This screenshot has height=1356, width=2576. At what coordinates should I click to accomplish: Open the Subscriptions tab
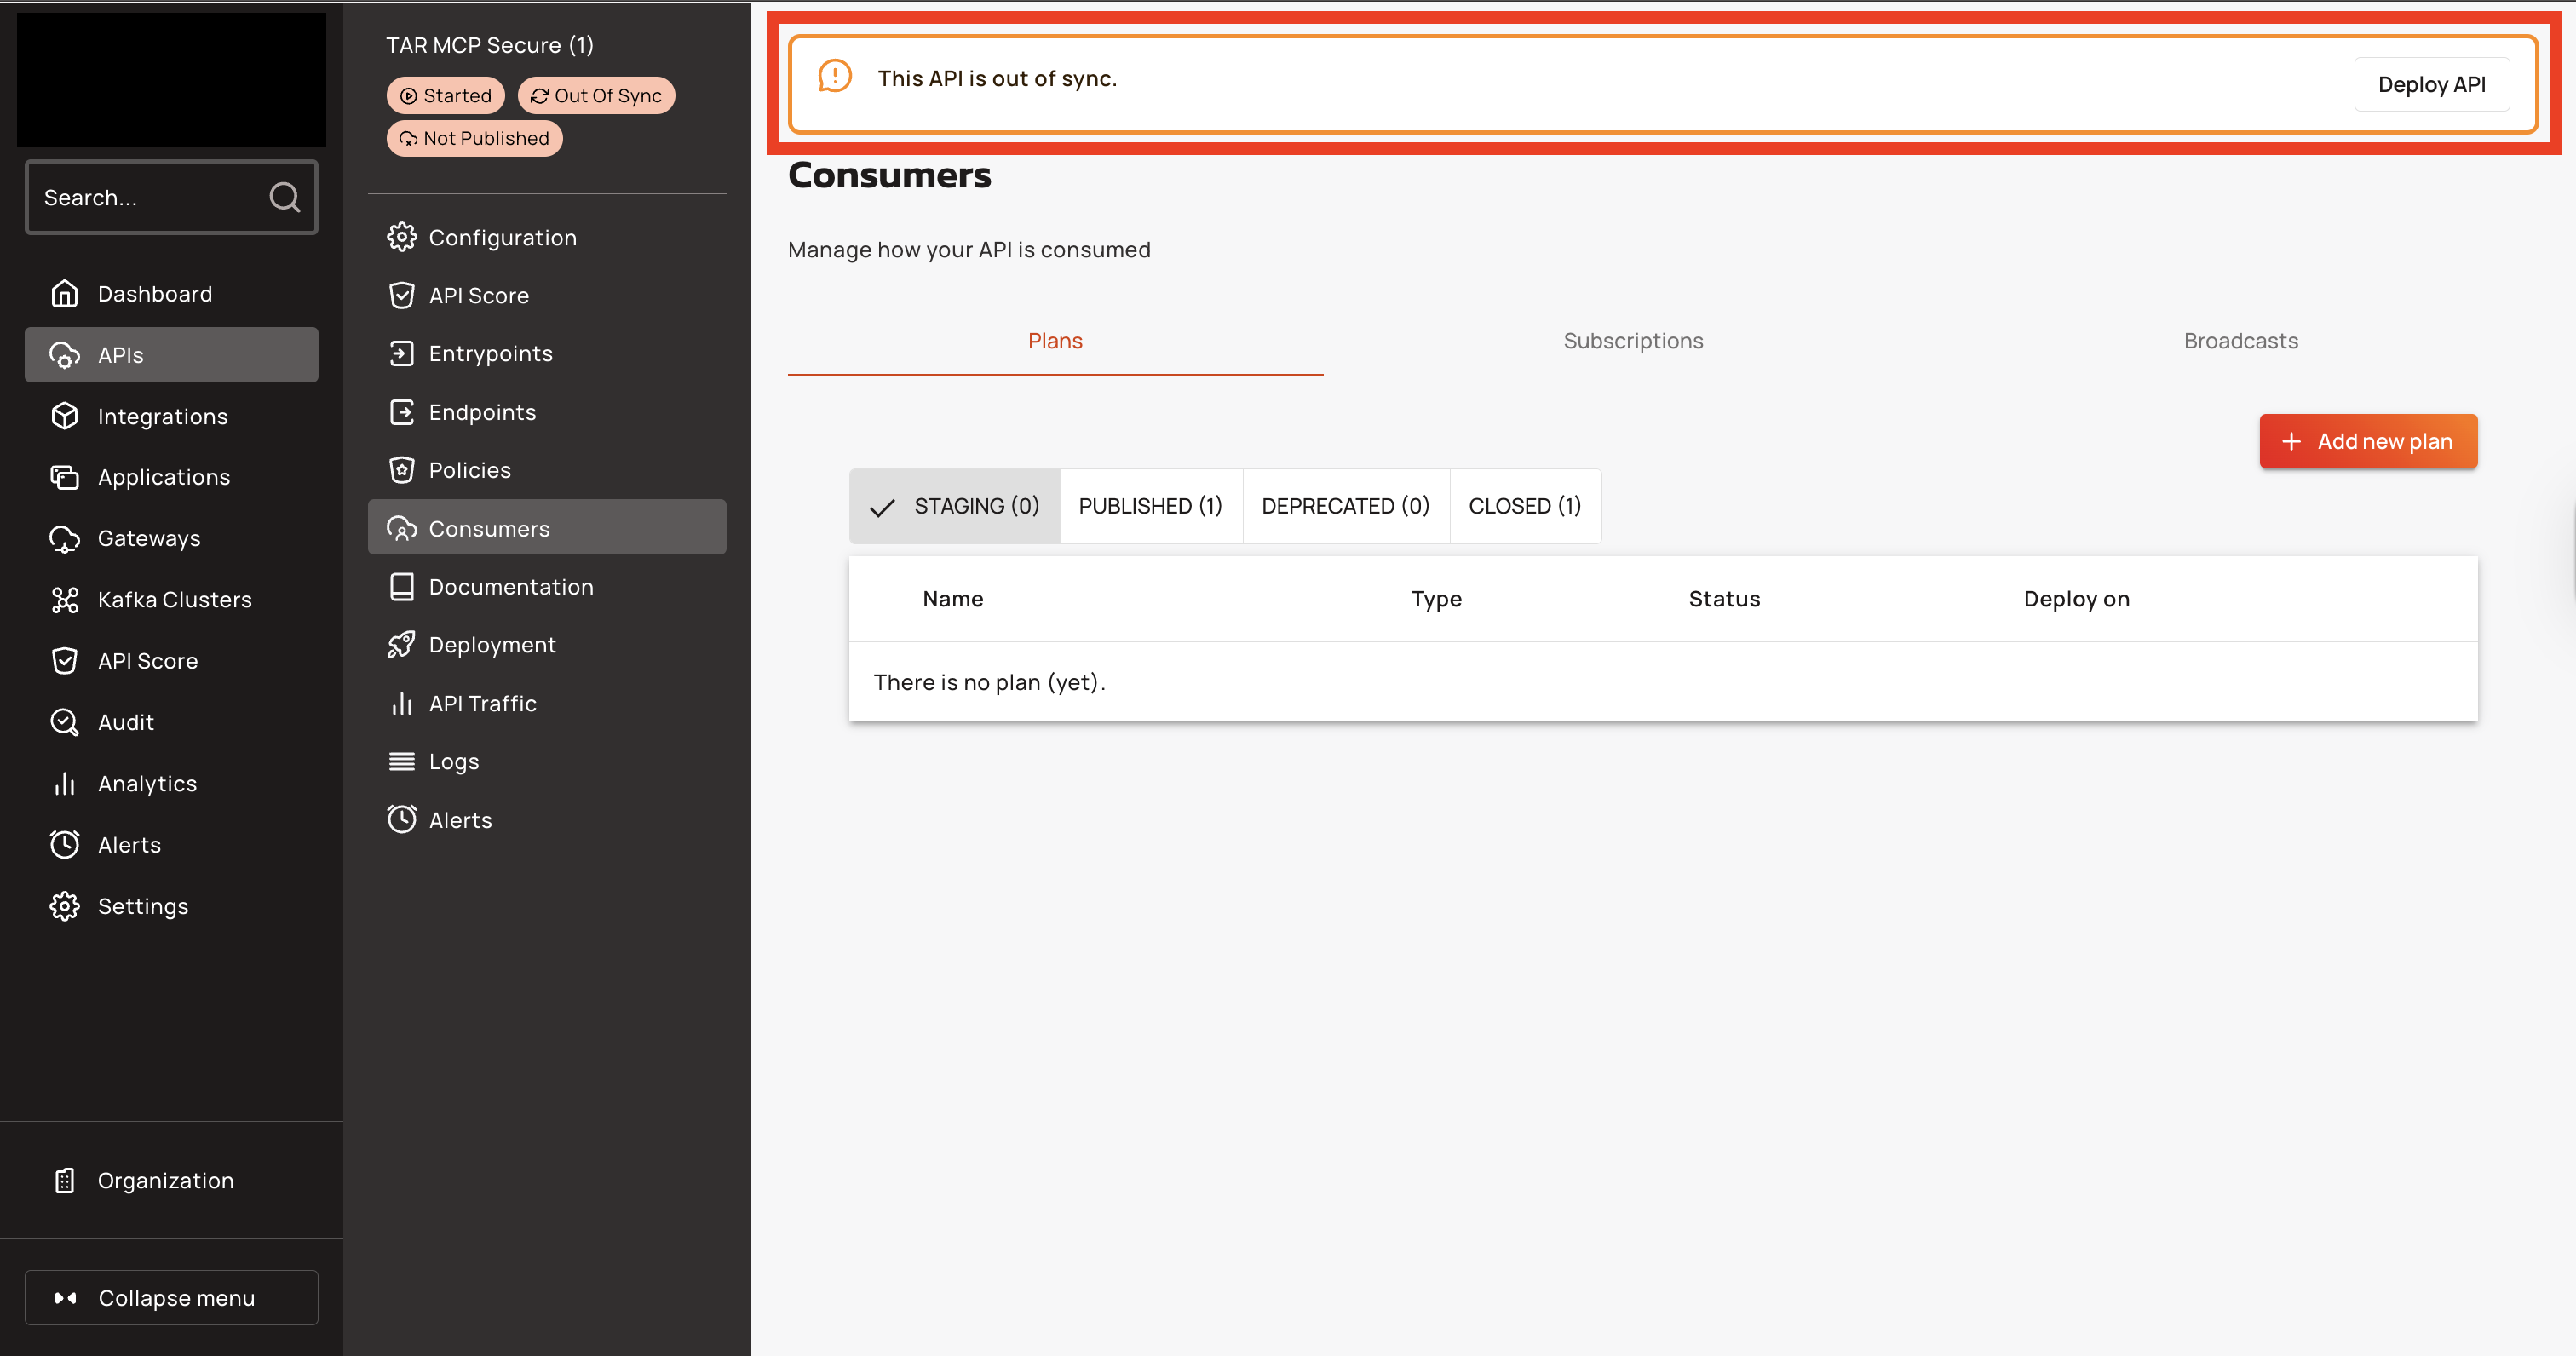(1632, 341)
